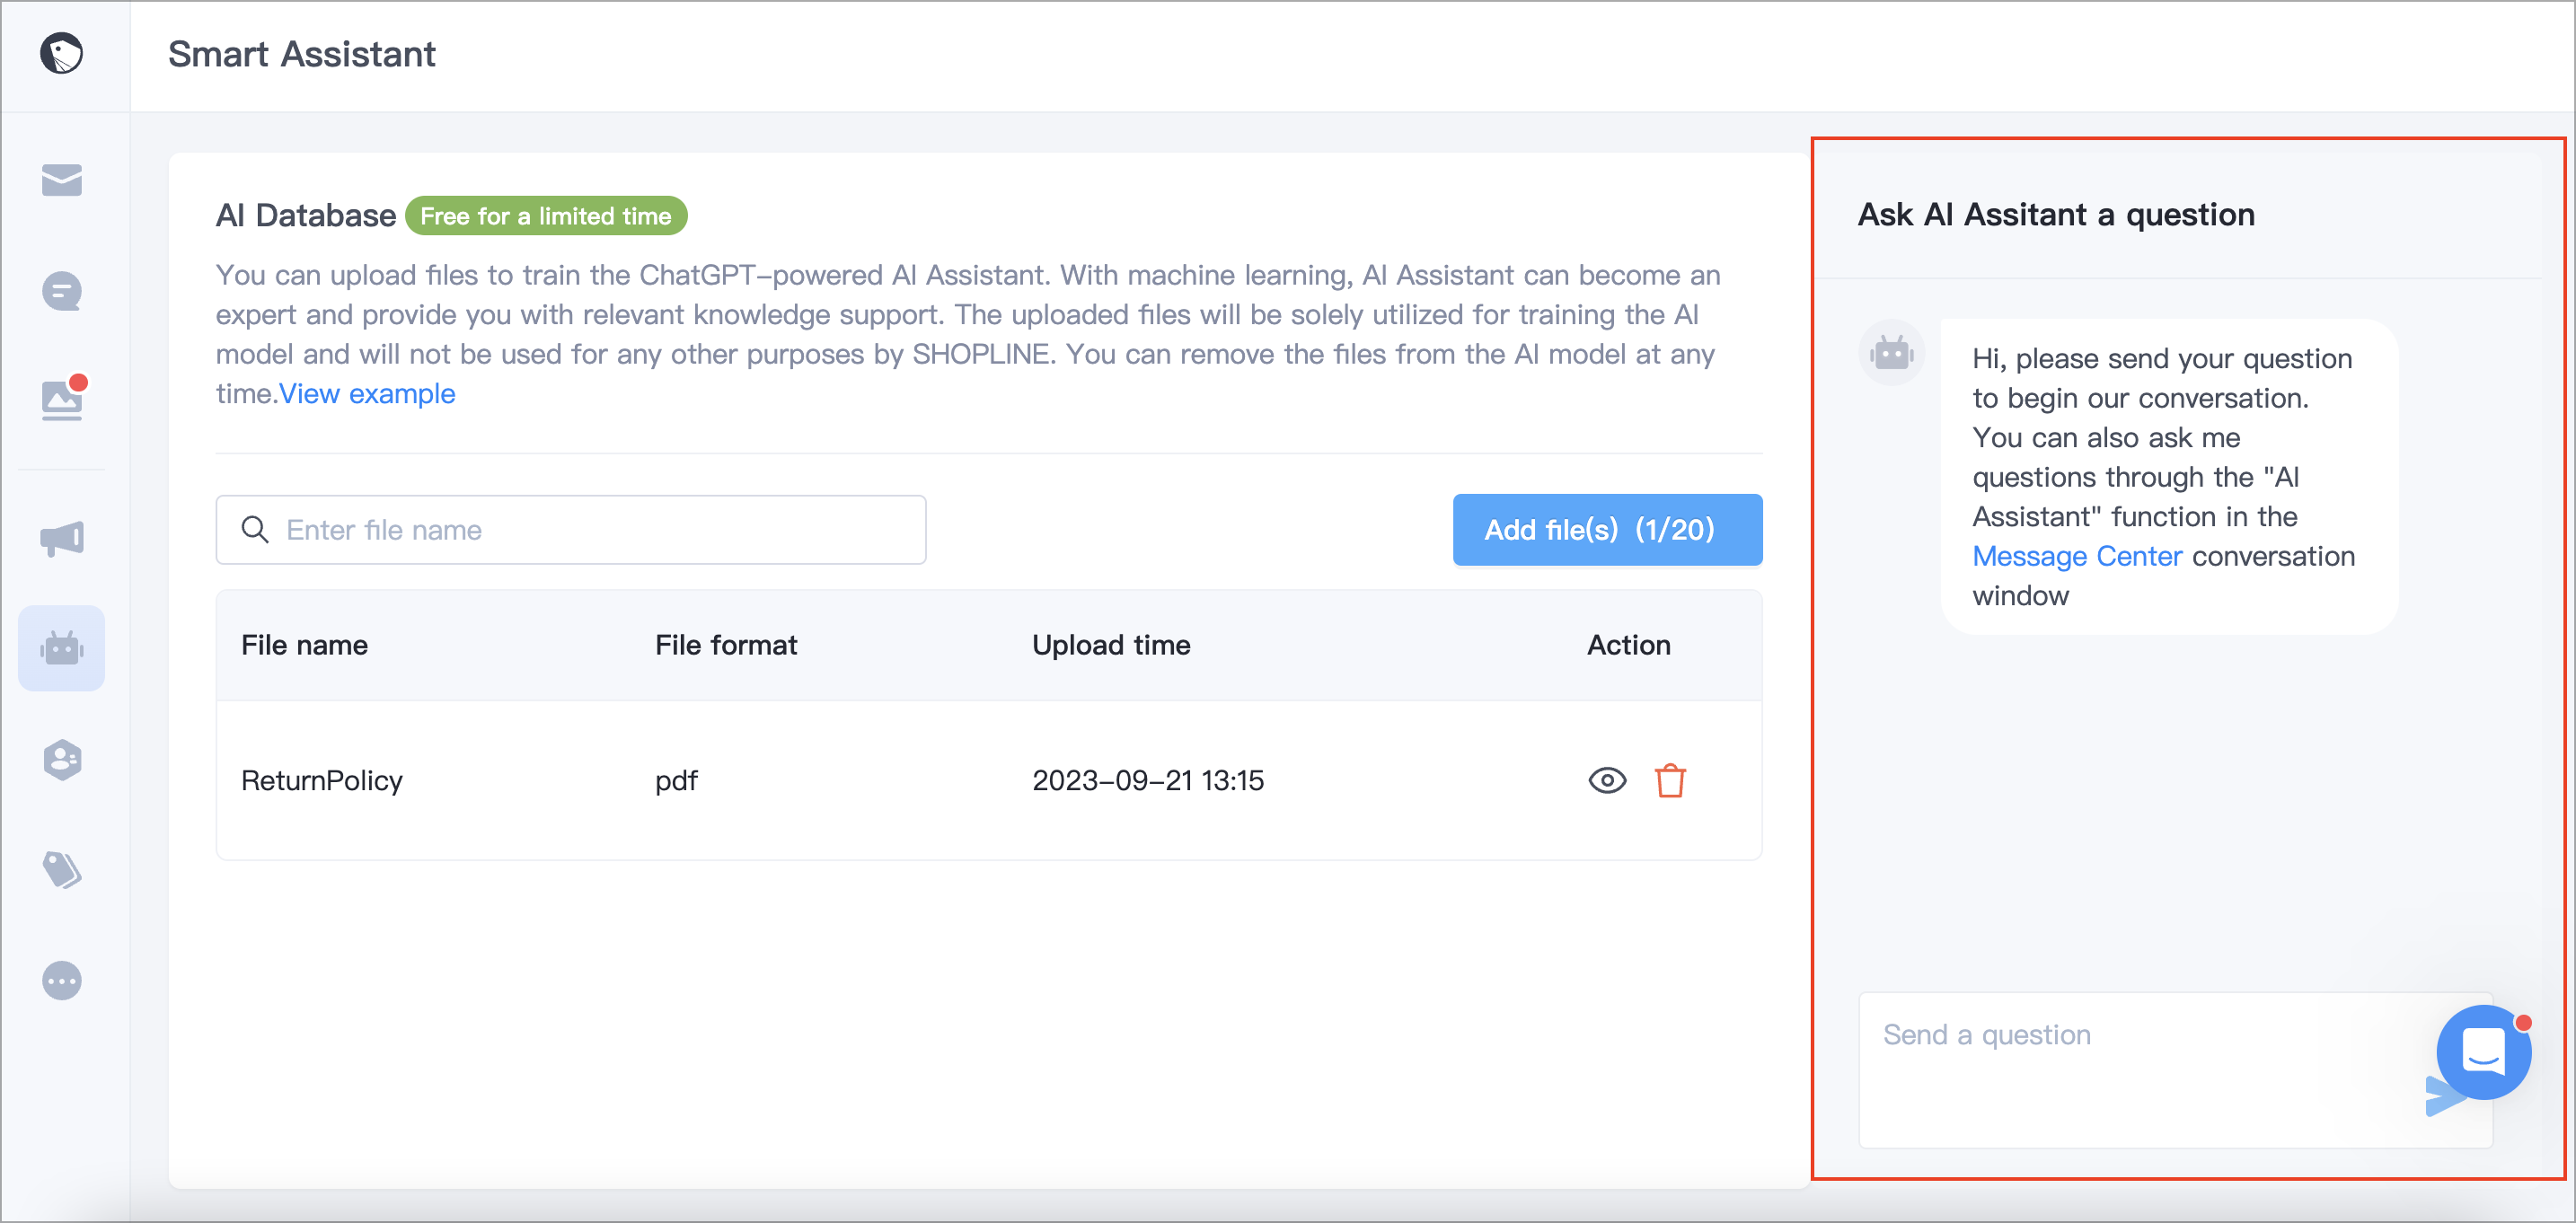Image resolution: width=2576 pixels, height=1223 pixels.
Task: Focus the Send a question text box
Action: (x=2175, y=1070)
